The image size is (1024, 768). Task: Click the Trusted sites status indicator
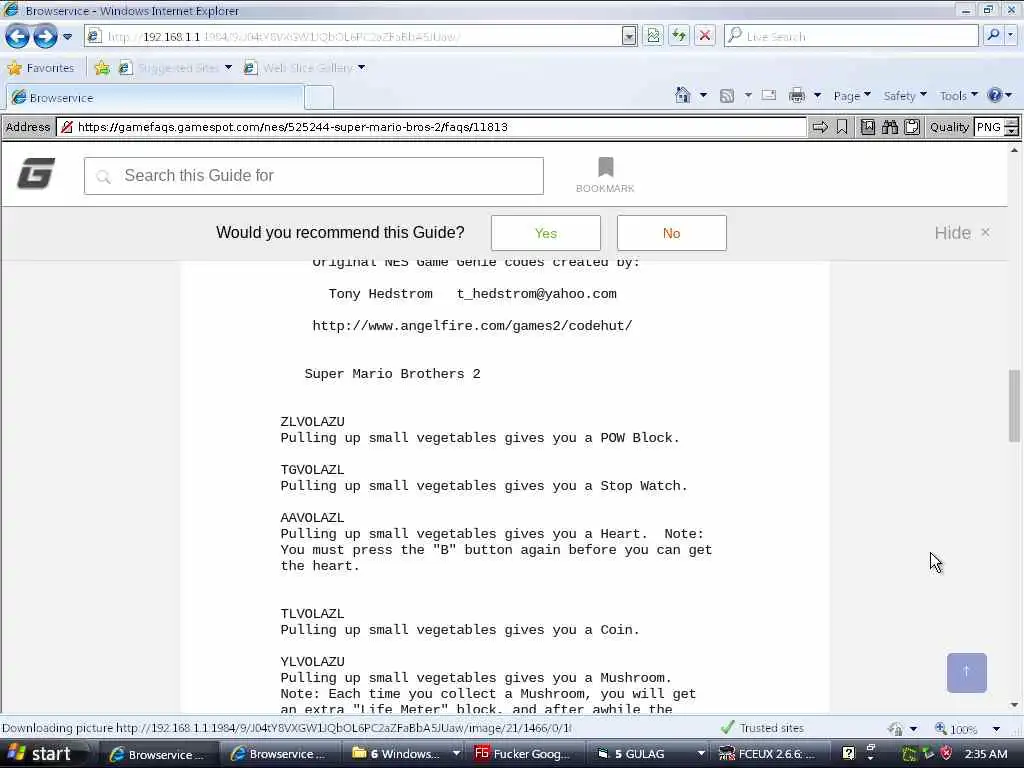762,728
